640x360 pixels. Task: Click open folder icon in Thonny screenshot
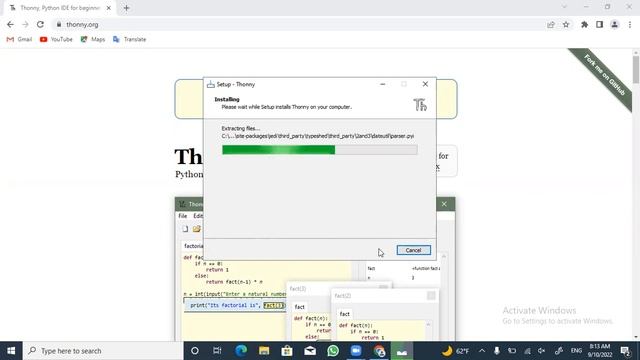197,229
